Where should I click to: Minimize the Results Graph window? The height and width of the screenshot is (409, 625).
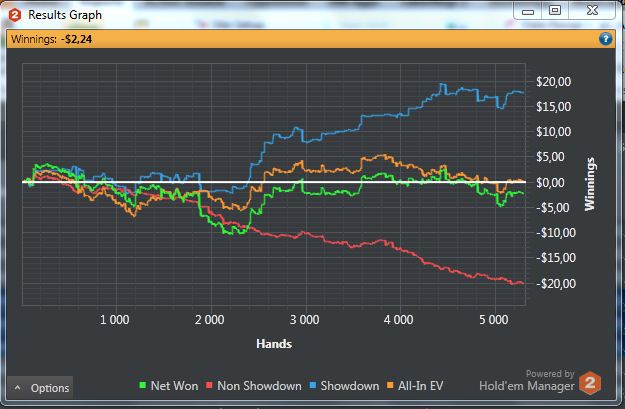[528, 11]
